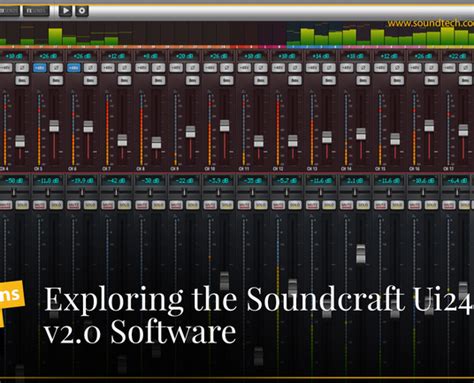Mute channel CH 11

[x=244, y=205]
